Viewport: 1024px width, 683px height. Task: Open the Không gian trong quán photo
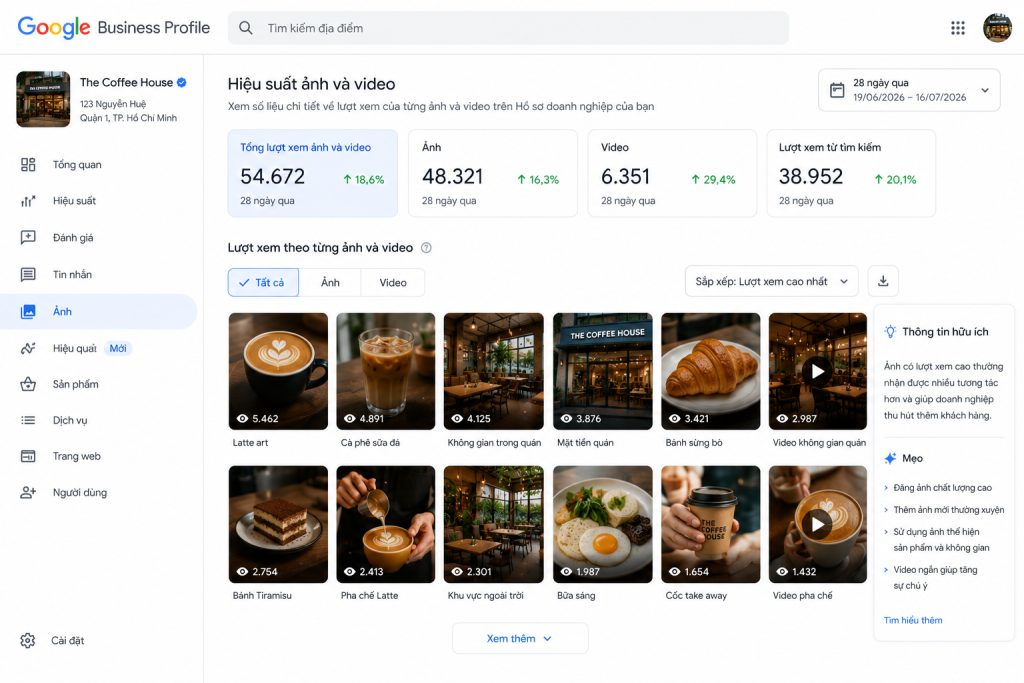494,372
